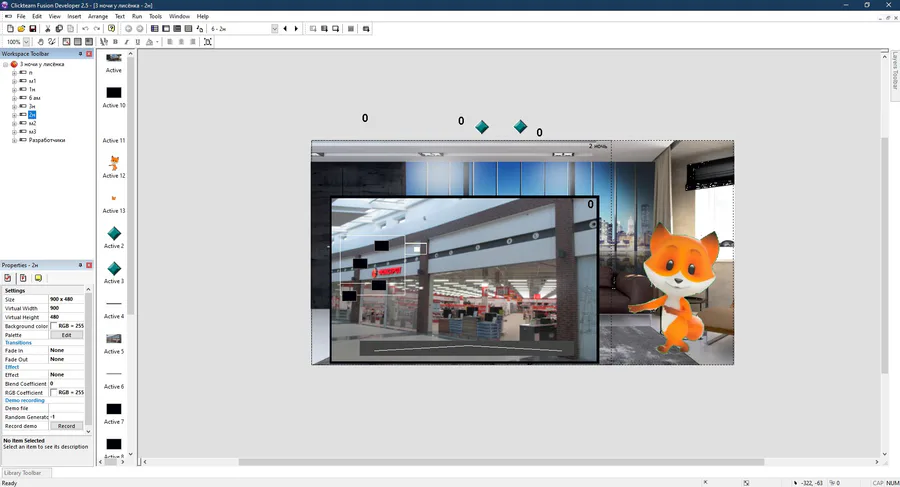Screen dimensions: 900x487
Task: Click the Undo arrow icon
Action: tap(85, 29)
